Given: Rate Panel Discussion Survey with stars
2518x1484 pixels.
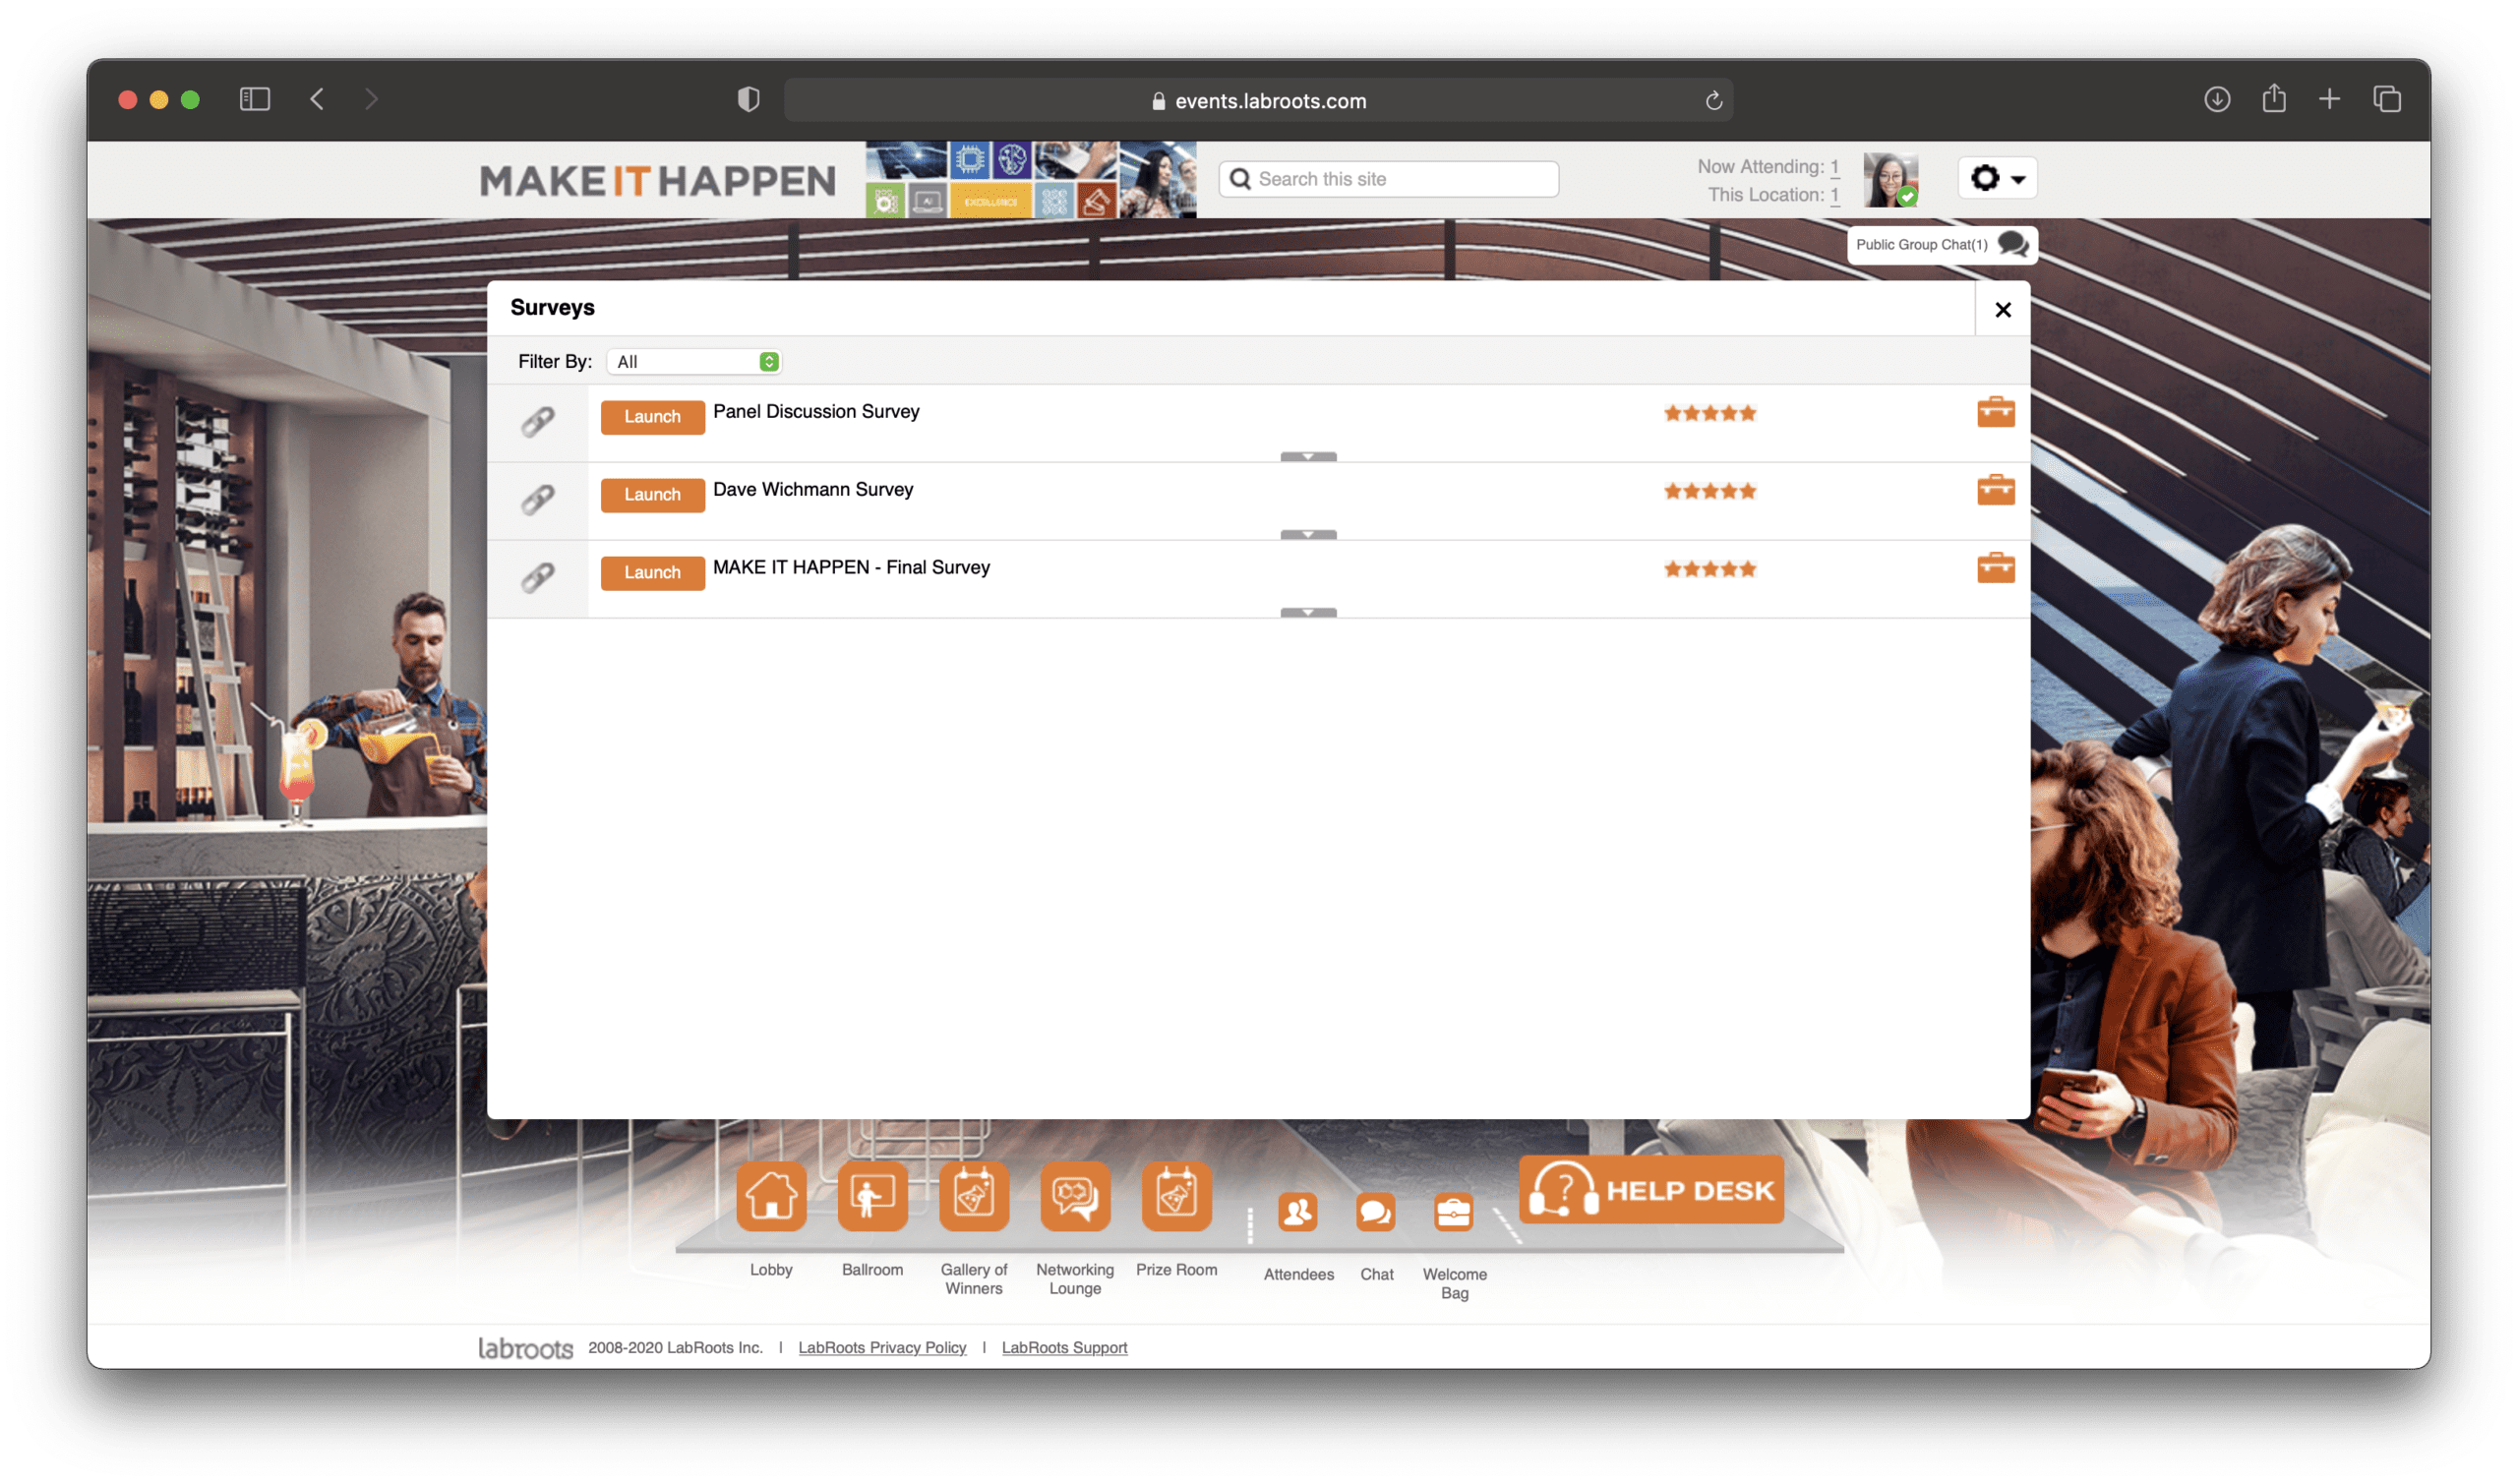Looking at the screenshot, I should click(x=1709, y=413).
